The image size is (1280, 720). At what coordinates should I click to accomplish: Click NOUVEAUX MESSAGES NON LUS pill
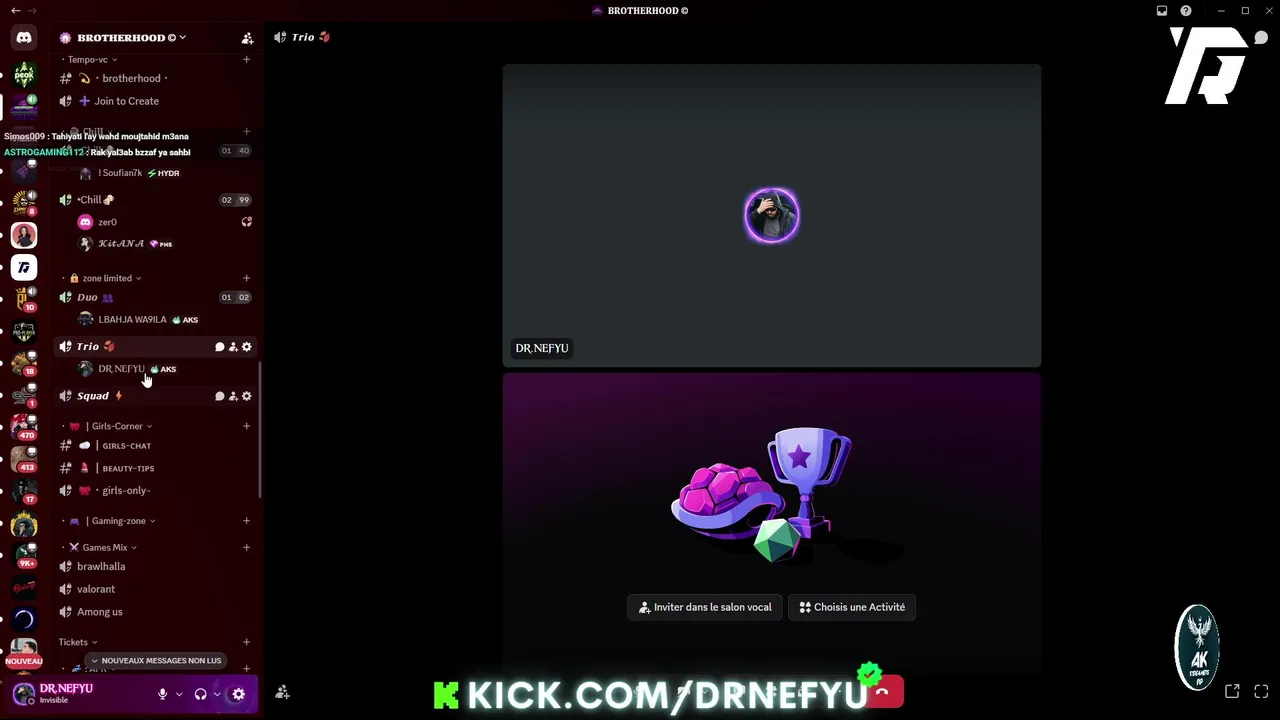point(156,661)
